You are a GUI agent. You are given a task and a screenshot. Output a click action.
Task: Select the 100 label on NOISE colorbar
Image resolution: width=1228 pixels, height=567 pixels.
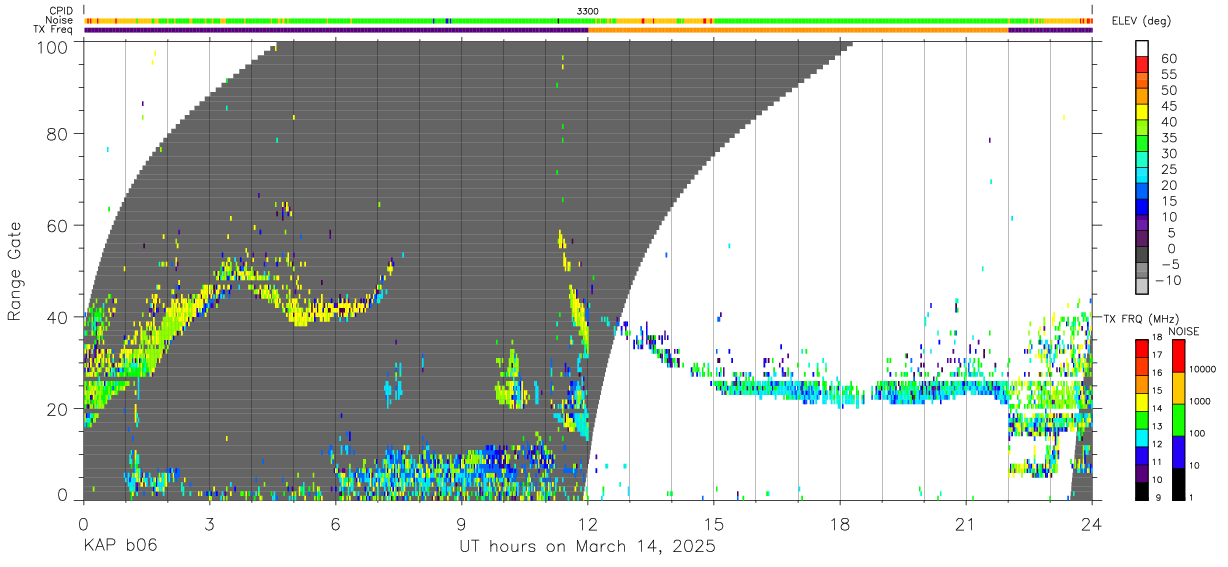[x=1197, y=434]
